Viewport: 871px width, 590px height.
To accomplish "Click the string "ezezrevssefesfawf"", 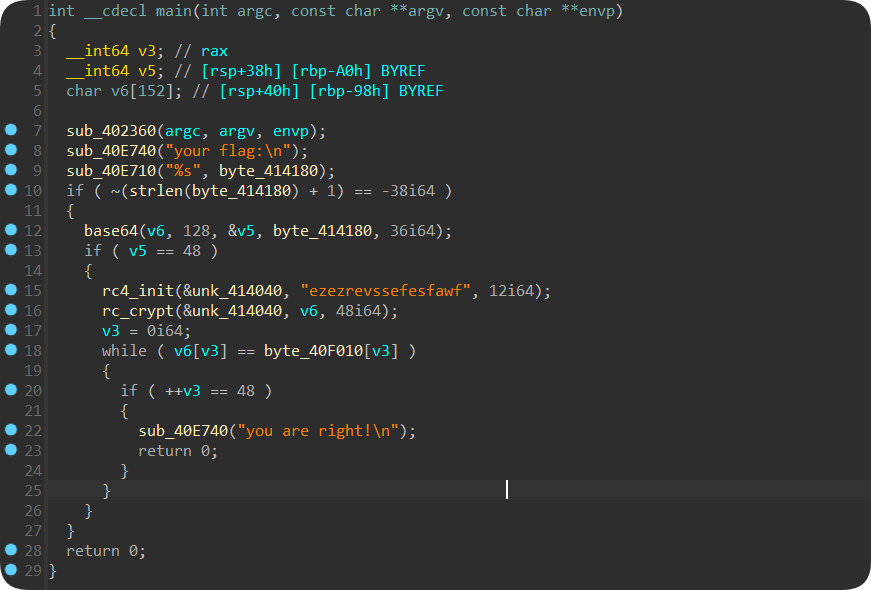I will (x=386, y=291).
